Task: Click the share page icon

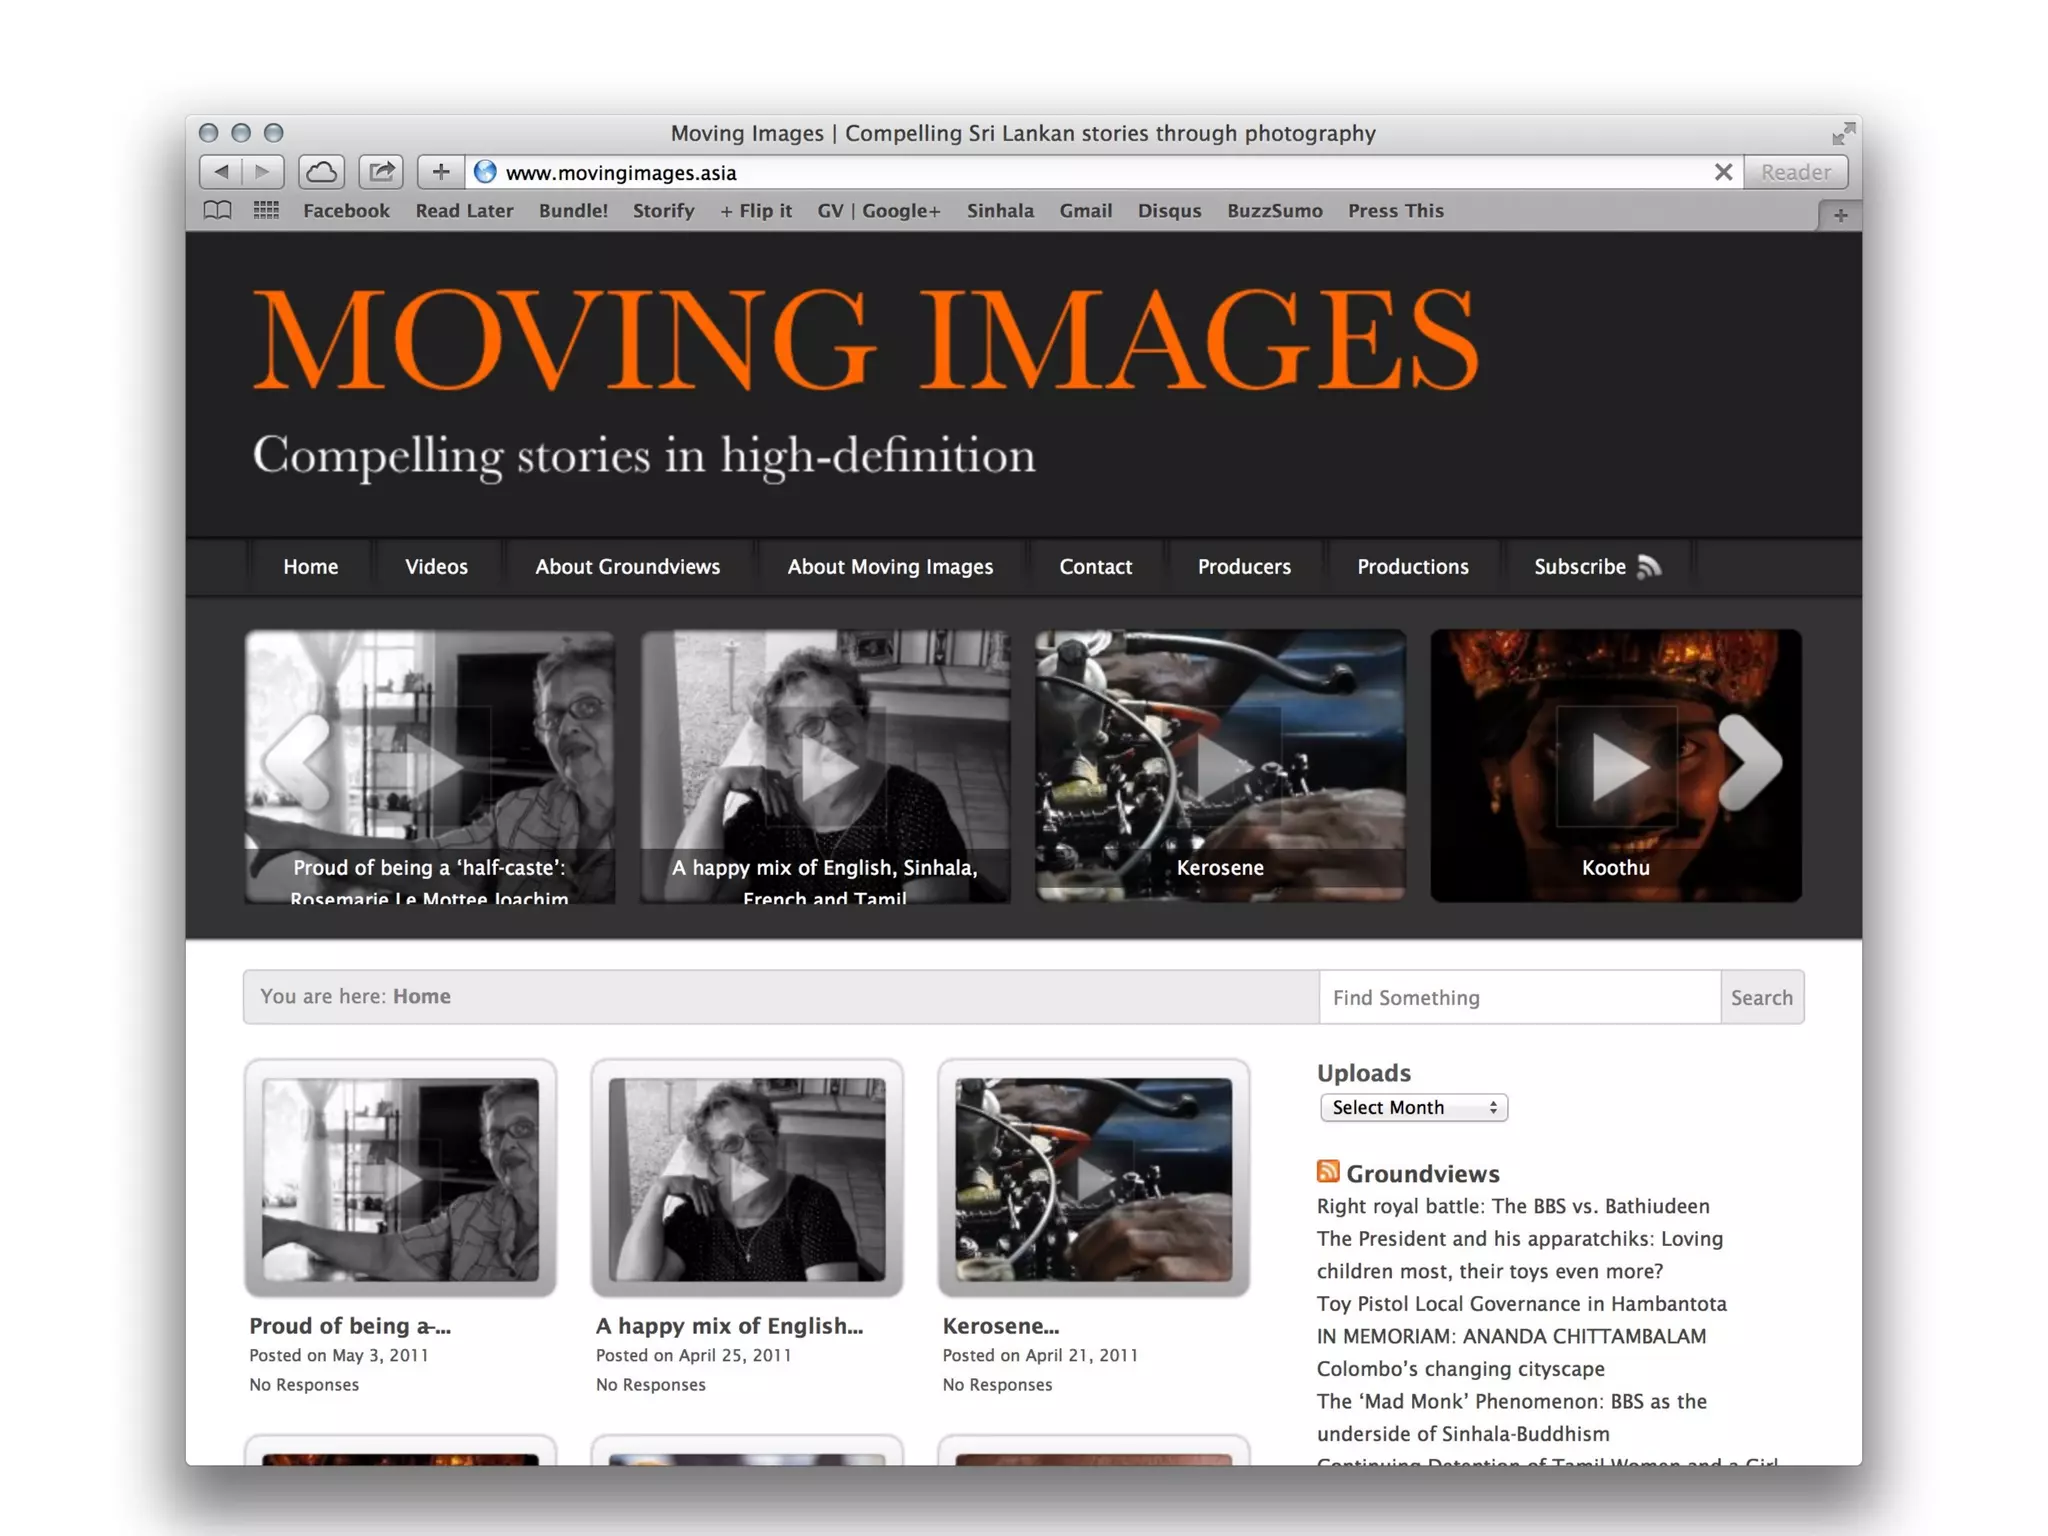Action: pyautogui.click(x=381, y=172)
